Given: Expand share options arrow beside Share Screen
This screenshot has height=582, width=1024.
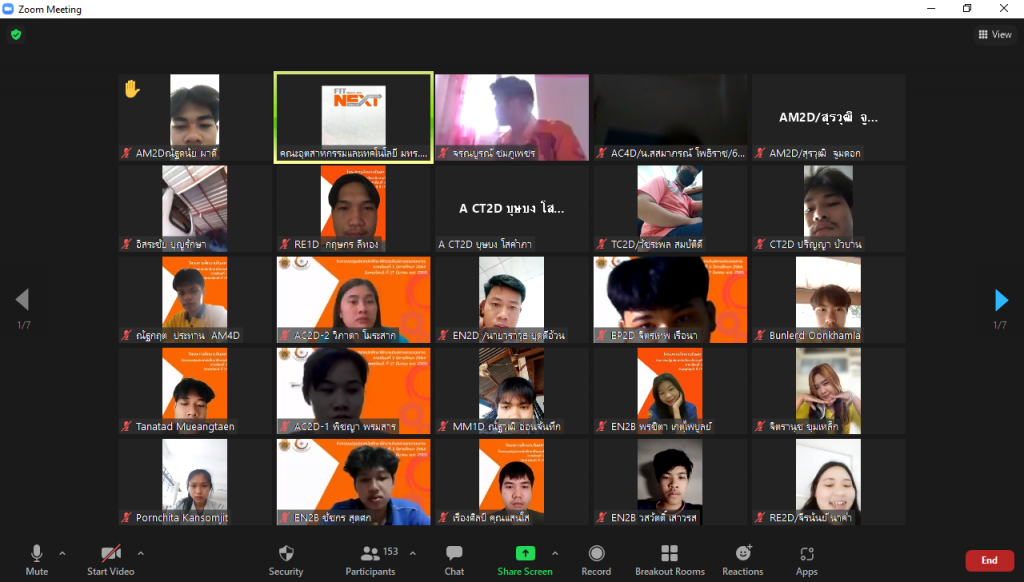Looking at the screenshot, I should click(x=555, y=553).
